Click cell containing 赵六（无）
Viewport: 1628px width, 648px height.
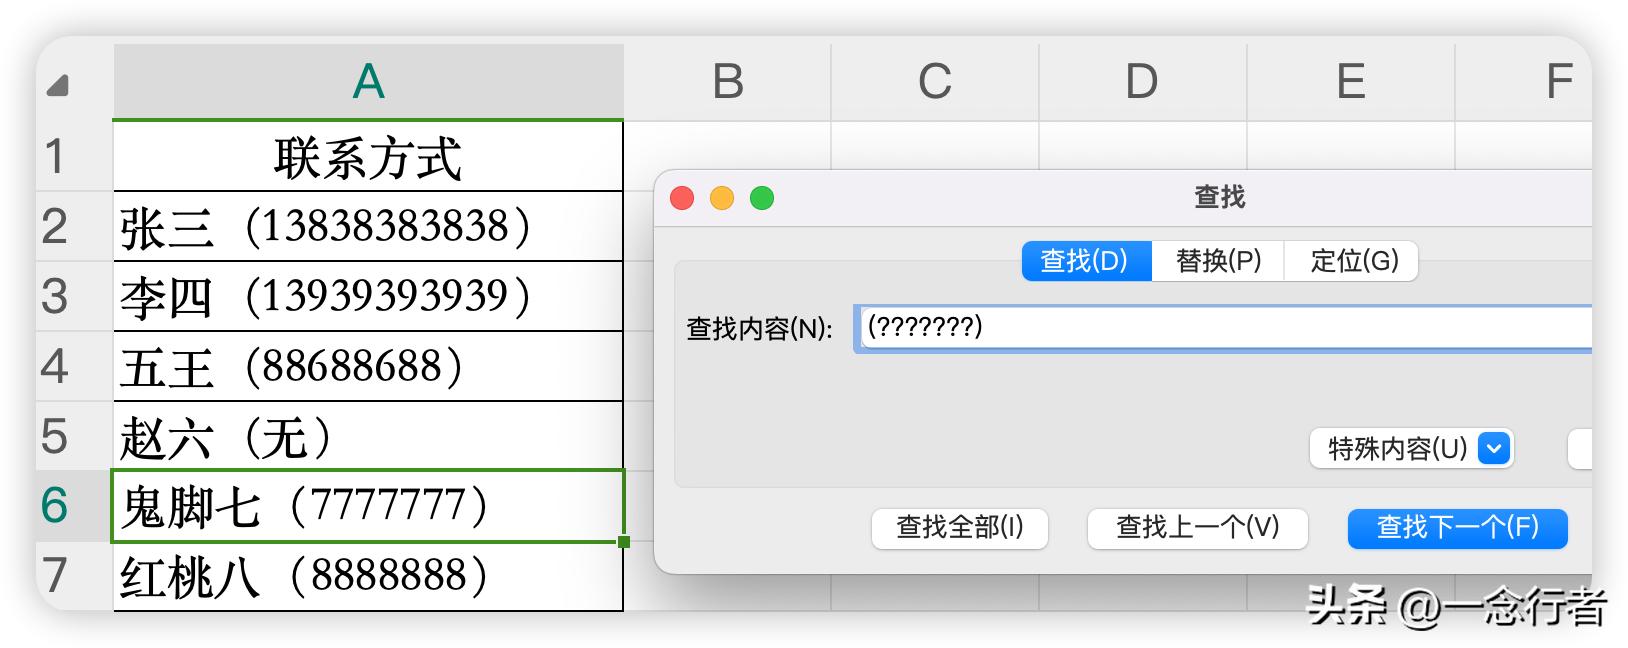point(368,437)
